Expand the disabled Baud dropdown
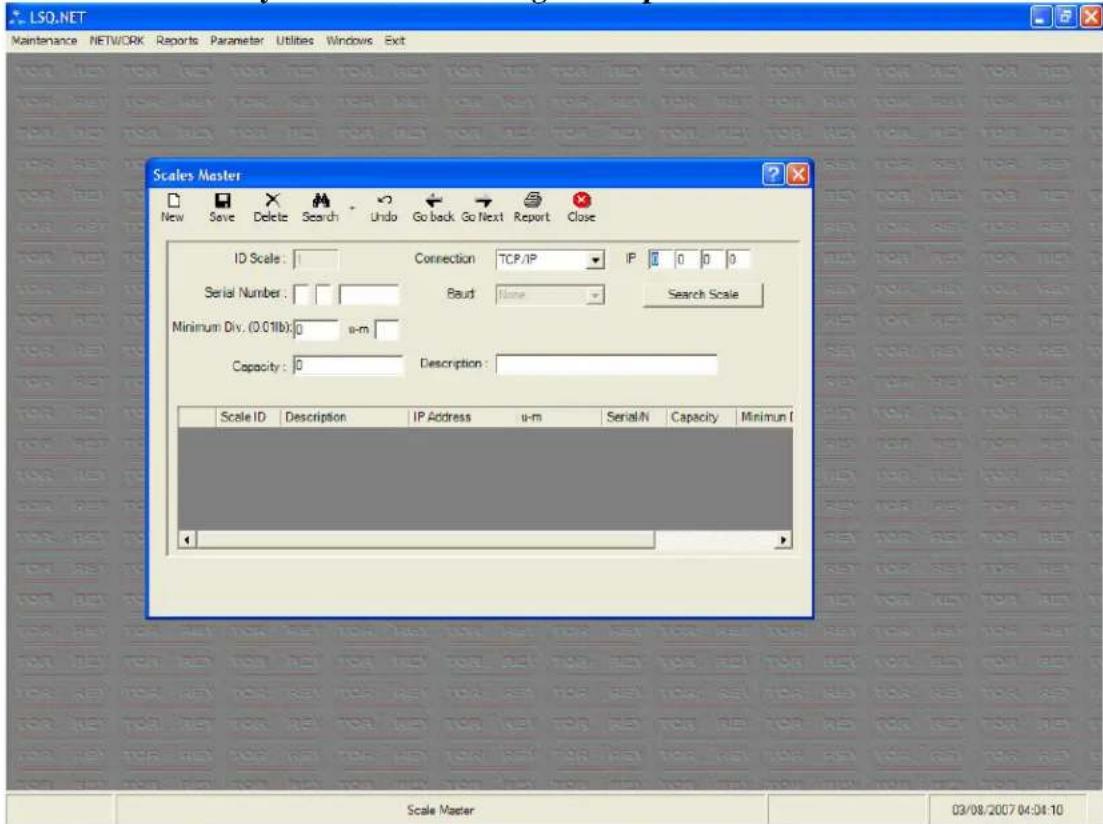This screenshot has width=1103, height=824. [595, 295]
